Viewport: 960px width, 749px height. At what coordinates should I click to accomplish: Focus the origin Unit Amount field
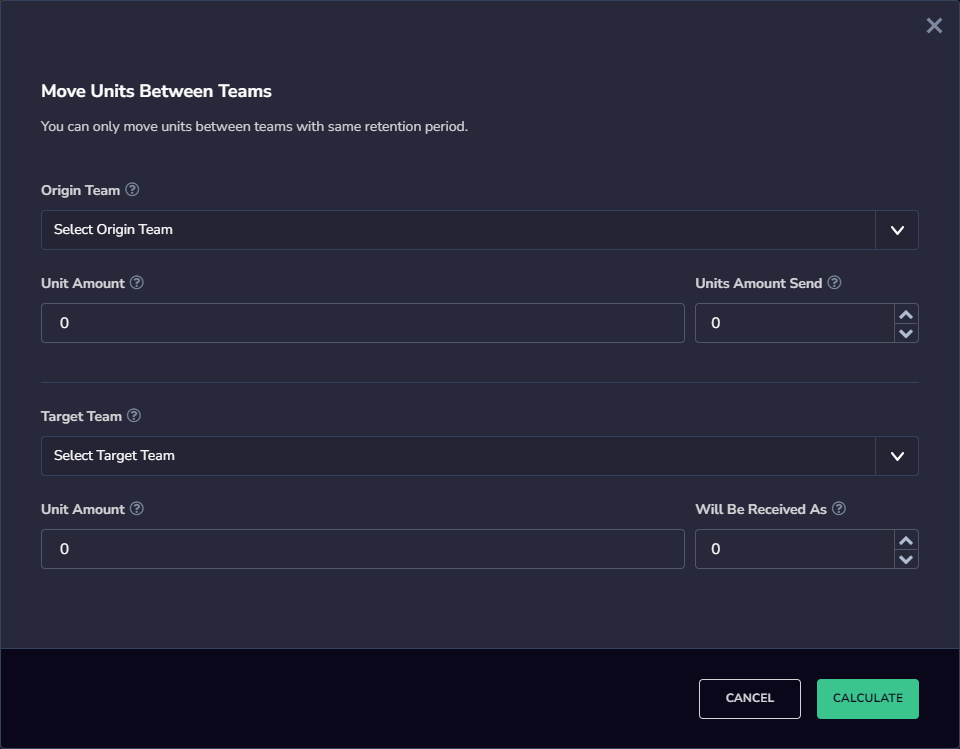click(362, 323)
